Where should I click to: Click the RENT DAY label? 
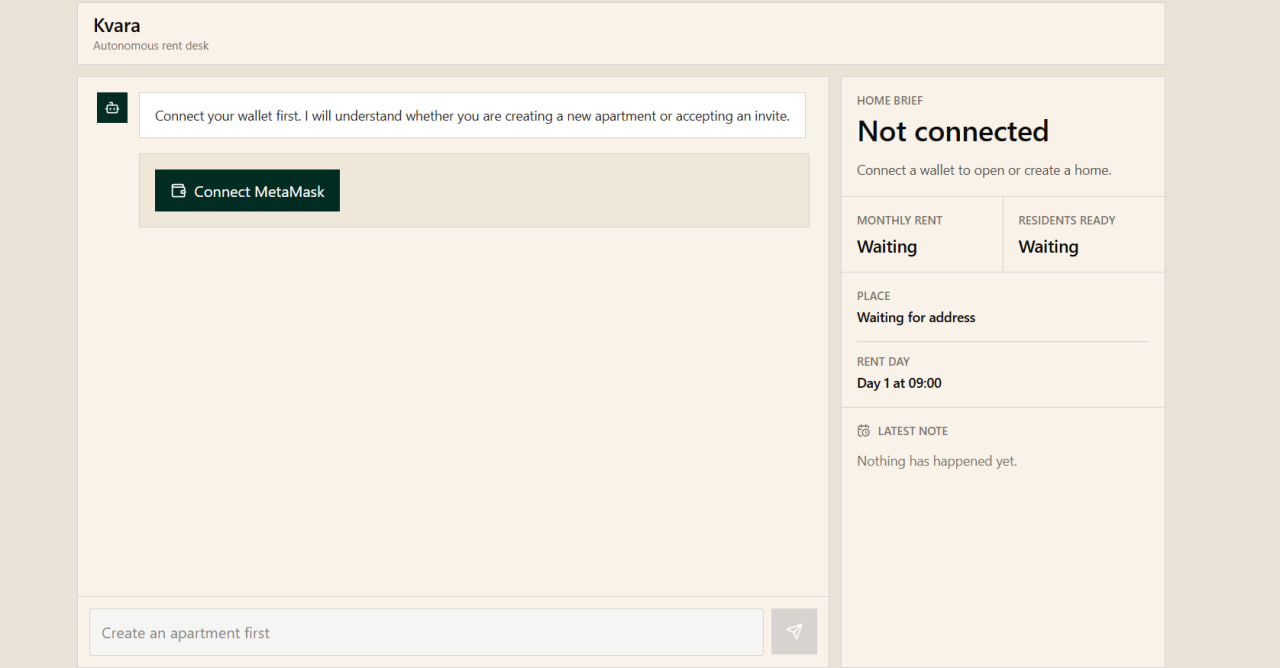(x=884, y=362)
